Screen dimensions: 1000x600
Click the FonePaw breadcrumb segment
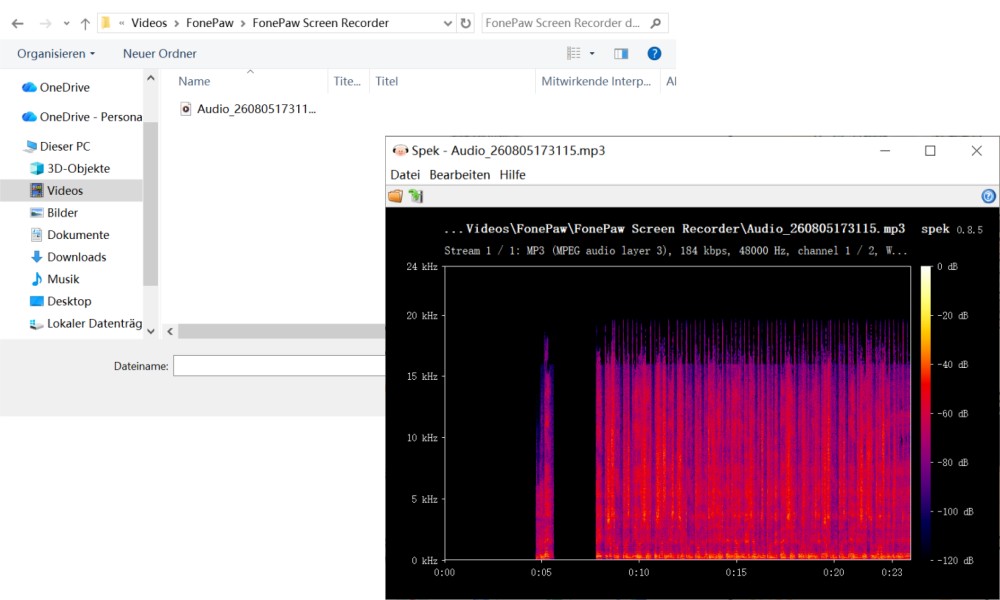click(210, 23)
